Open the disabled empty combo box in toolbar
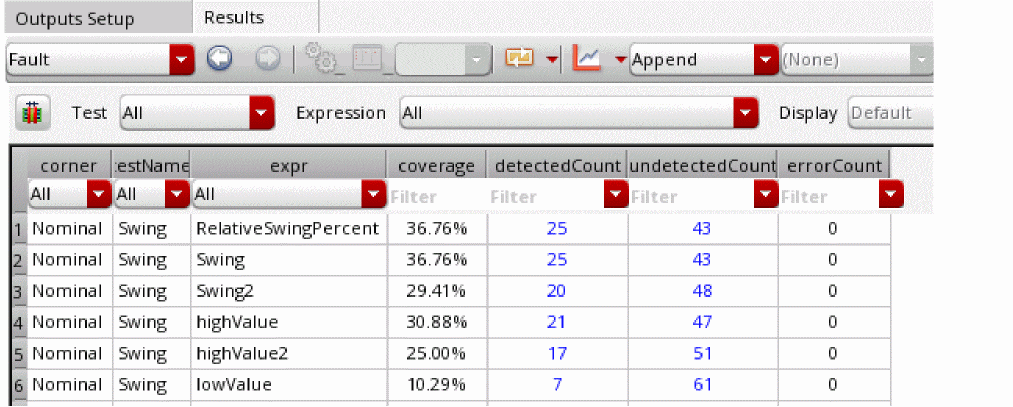Viewport: 1013px width, 407px height. [x=443, y=60]
